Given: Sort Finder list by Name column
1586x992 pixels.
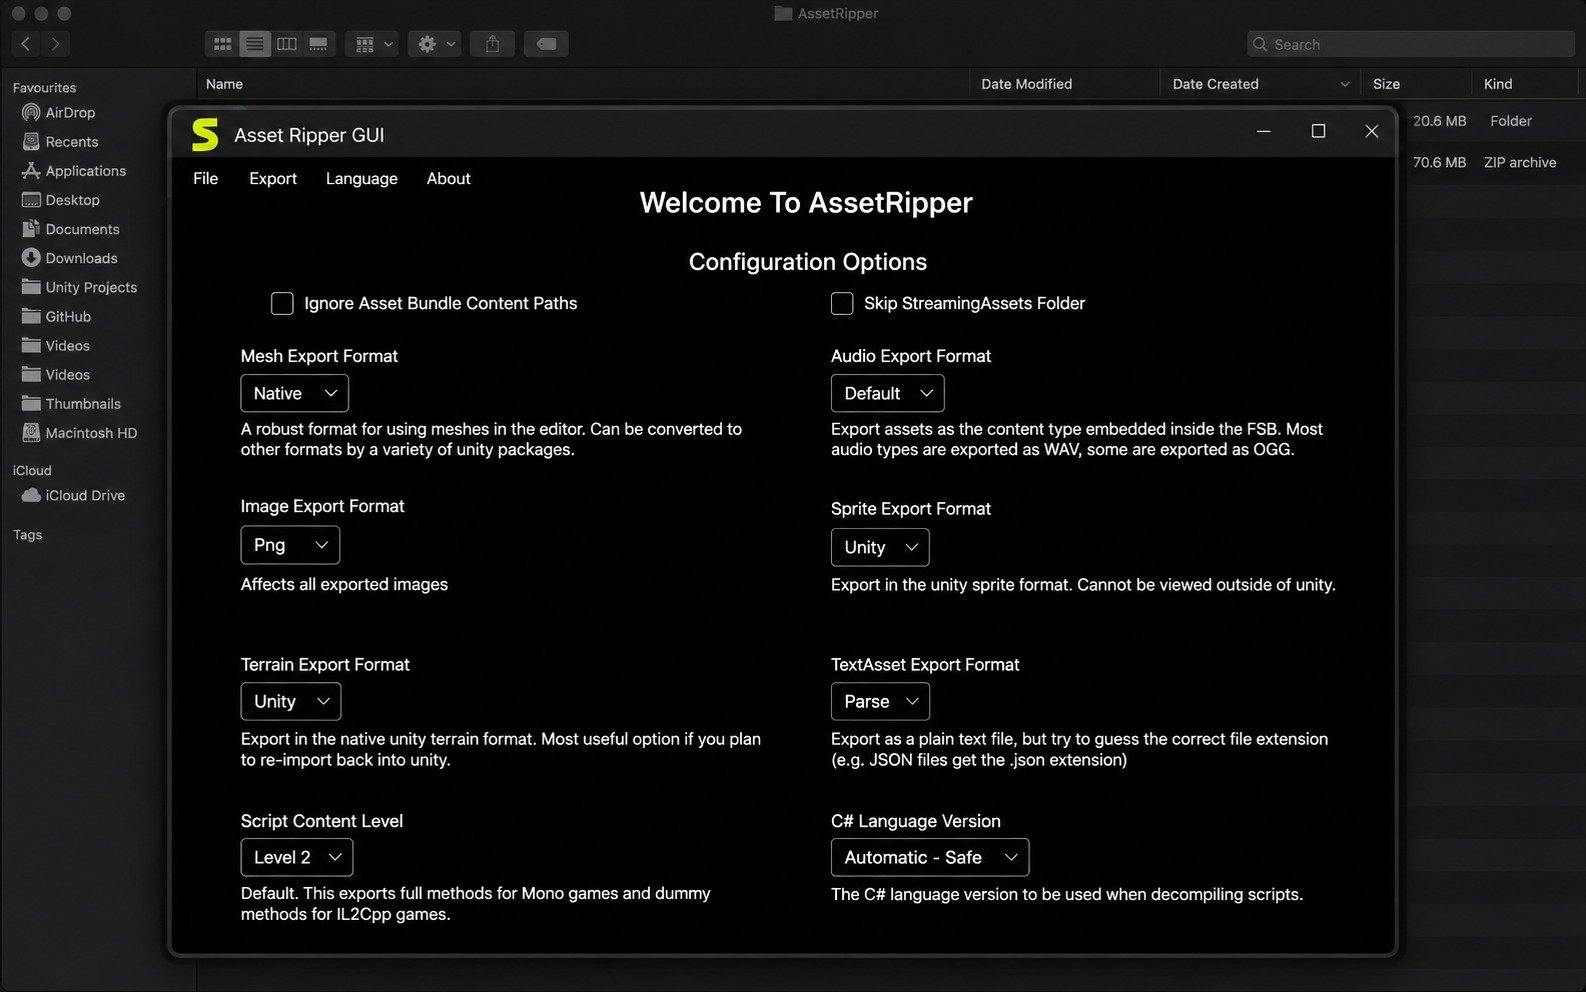Looking at the screenshot, I should (x=583, y=84).
